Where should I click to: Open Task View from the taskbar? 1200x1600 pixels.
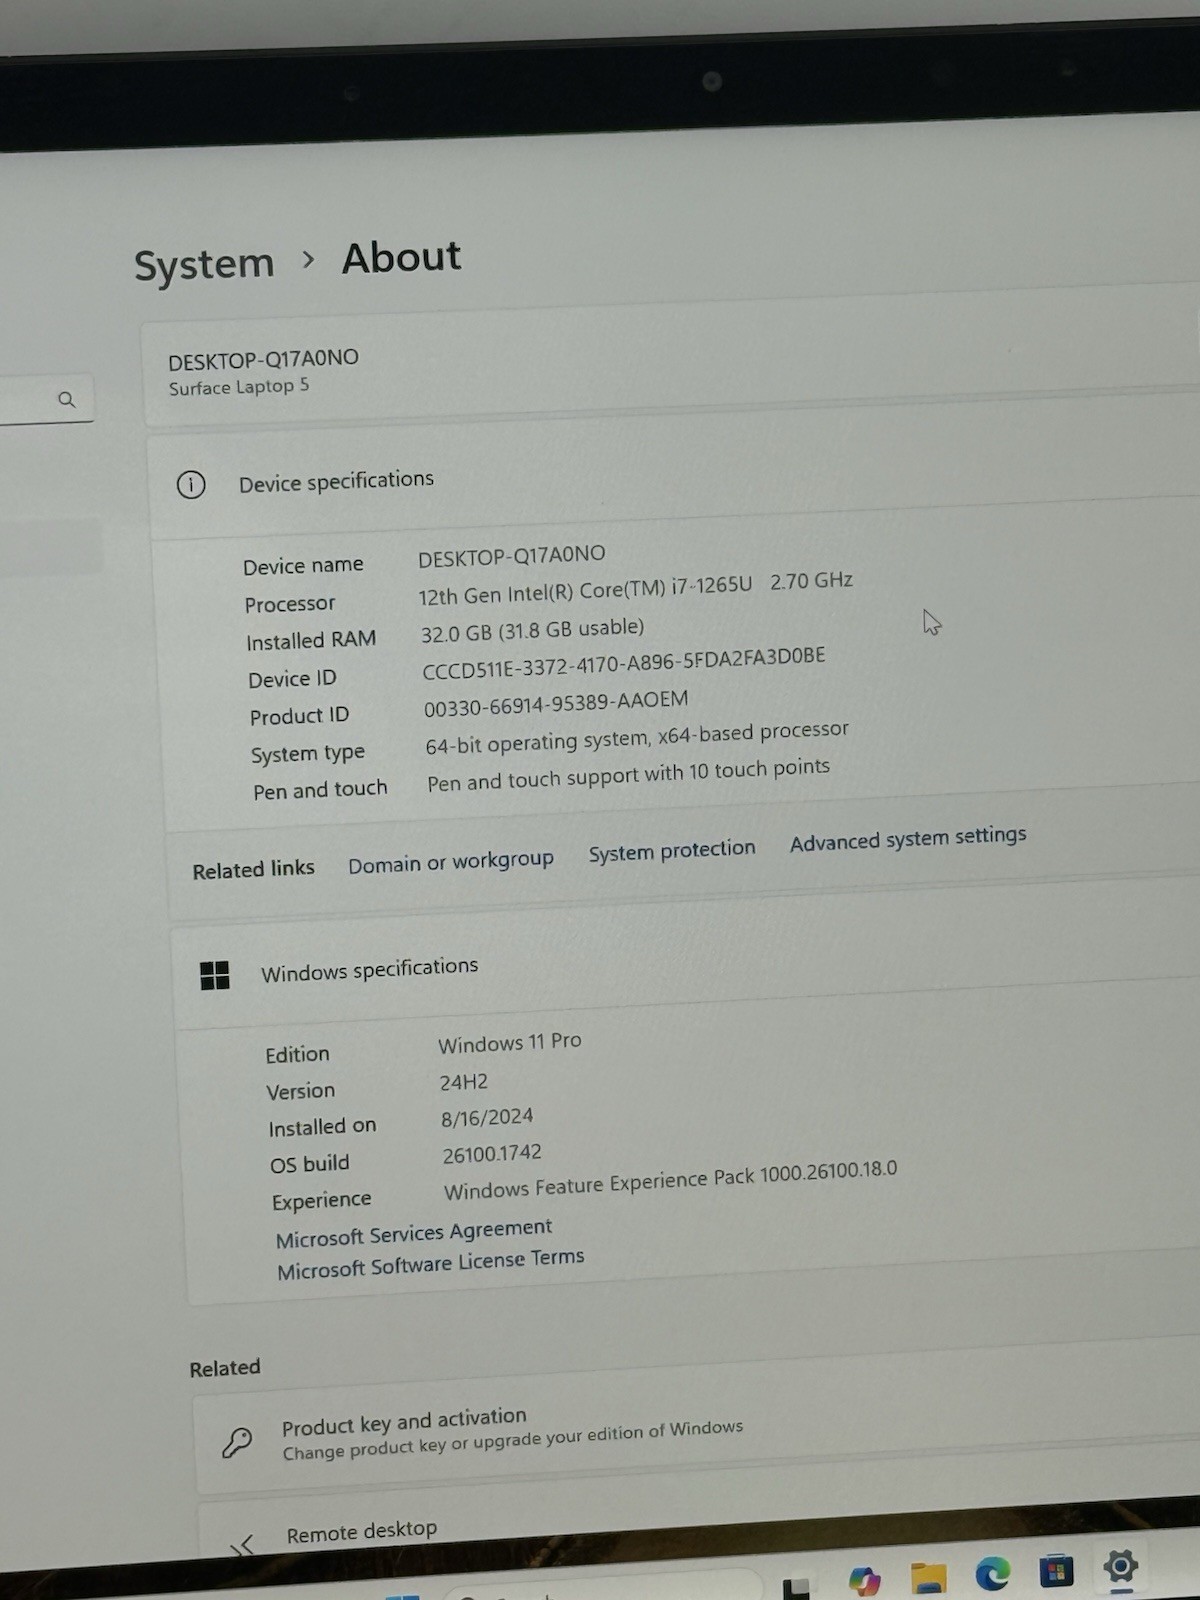pyautogui.click(x=796, y=1589)
